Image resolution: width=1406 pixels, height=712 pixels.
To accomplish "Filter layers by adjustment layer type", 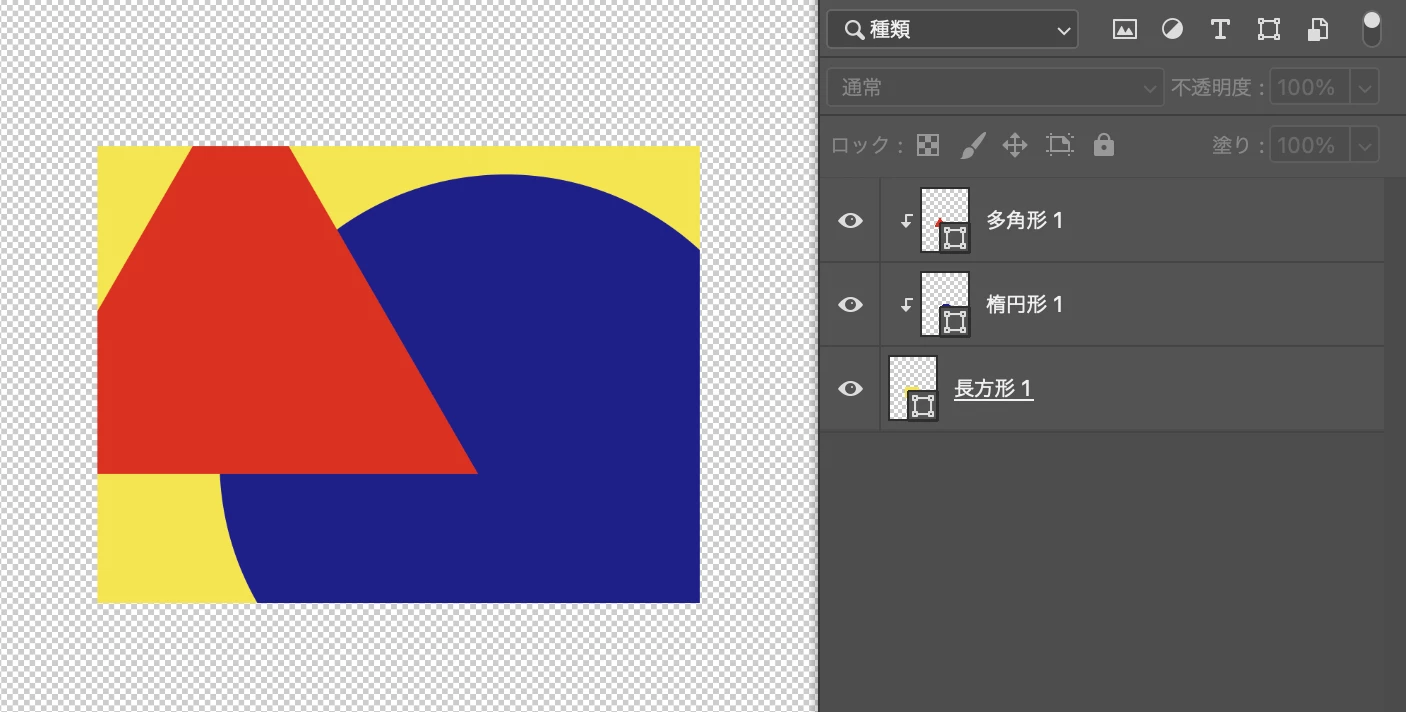I will tap(1172, 30).
